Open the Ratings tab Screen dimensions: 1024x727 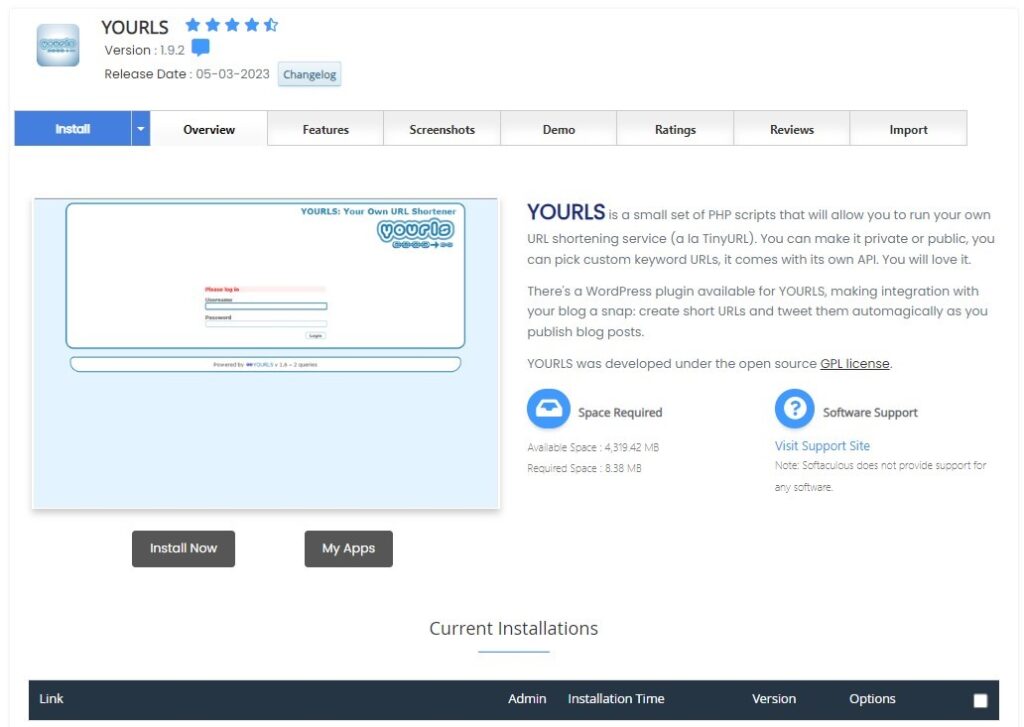[x=675, y=129]
